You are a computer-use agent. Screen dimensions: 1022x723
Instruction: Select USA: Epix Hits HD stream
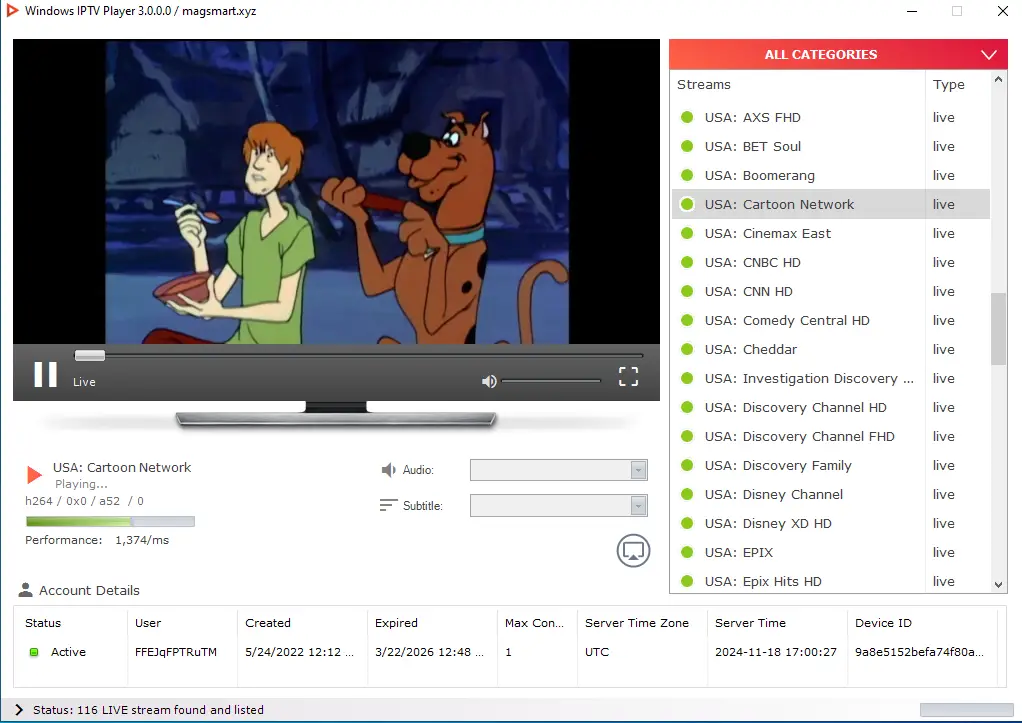pos(830,581)
